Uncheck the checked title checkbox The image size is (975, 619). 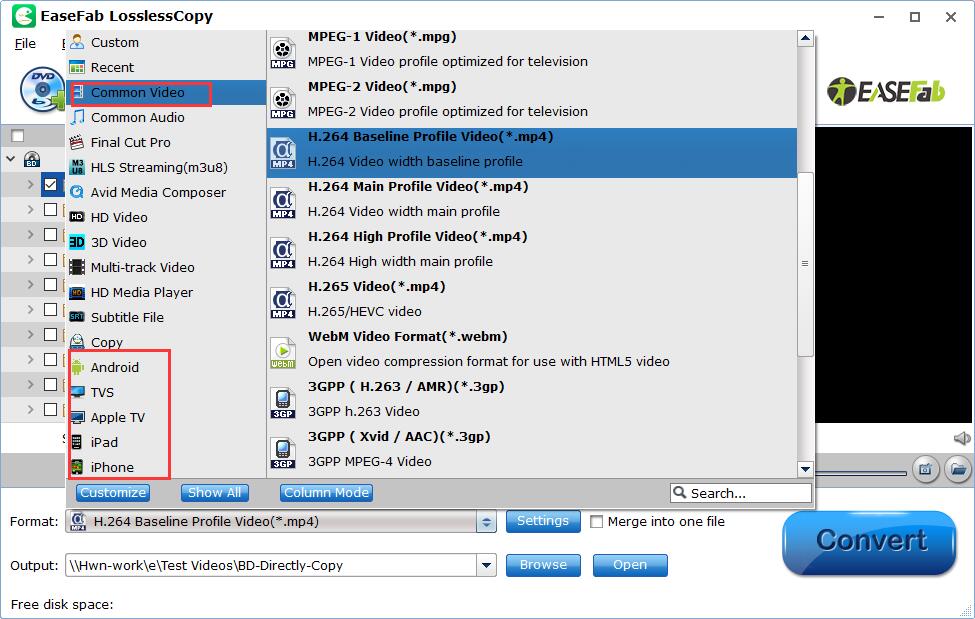pyautogui.click(x=51, y=185)
